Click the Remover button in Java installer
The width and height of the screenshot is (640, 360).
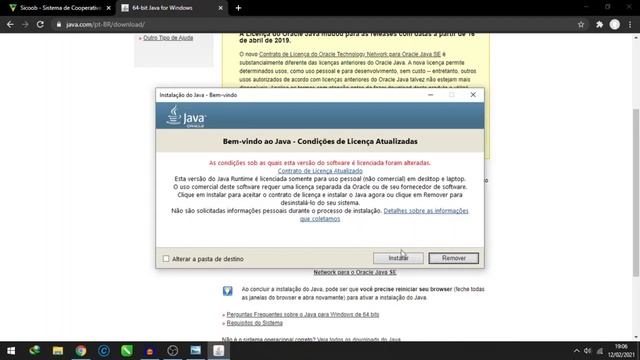(453, 258)
